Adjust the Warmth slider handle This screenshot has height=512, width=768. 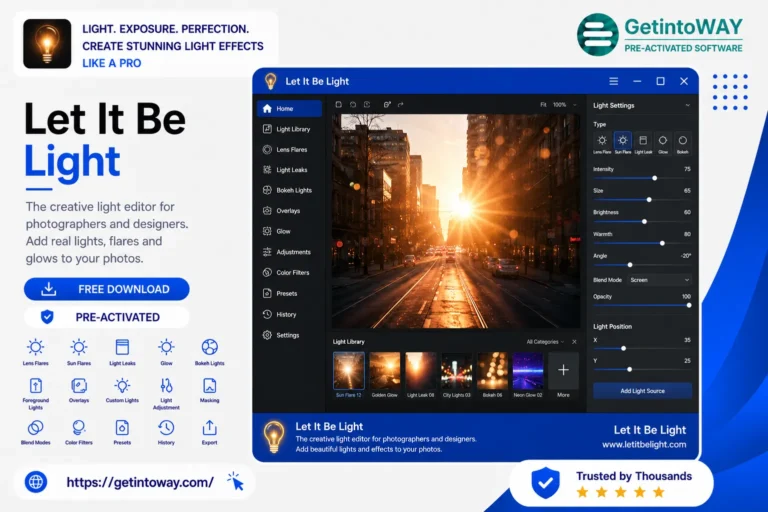(662, 243)
